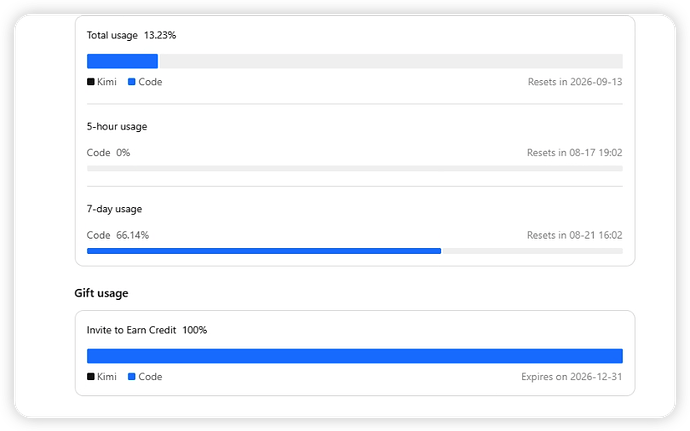Click the Kimi label under Total usage

106,82
